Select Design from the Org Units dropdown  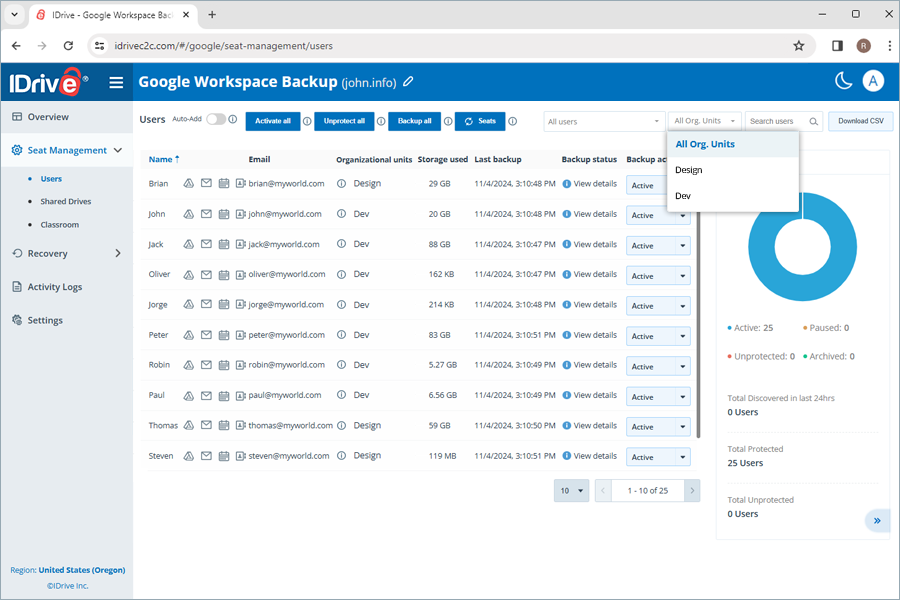[688, 170]
